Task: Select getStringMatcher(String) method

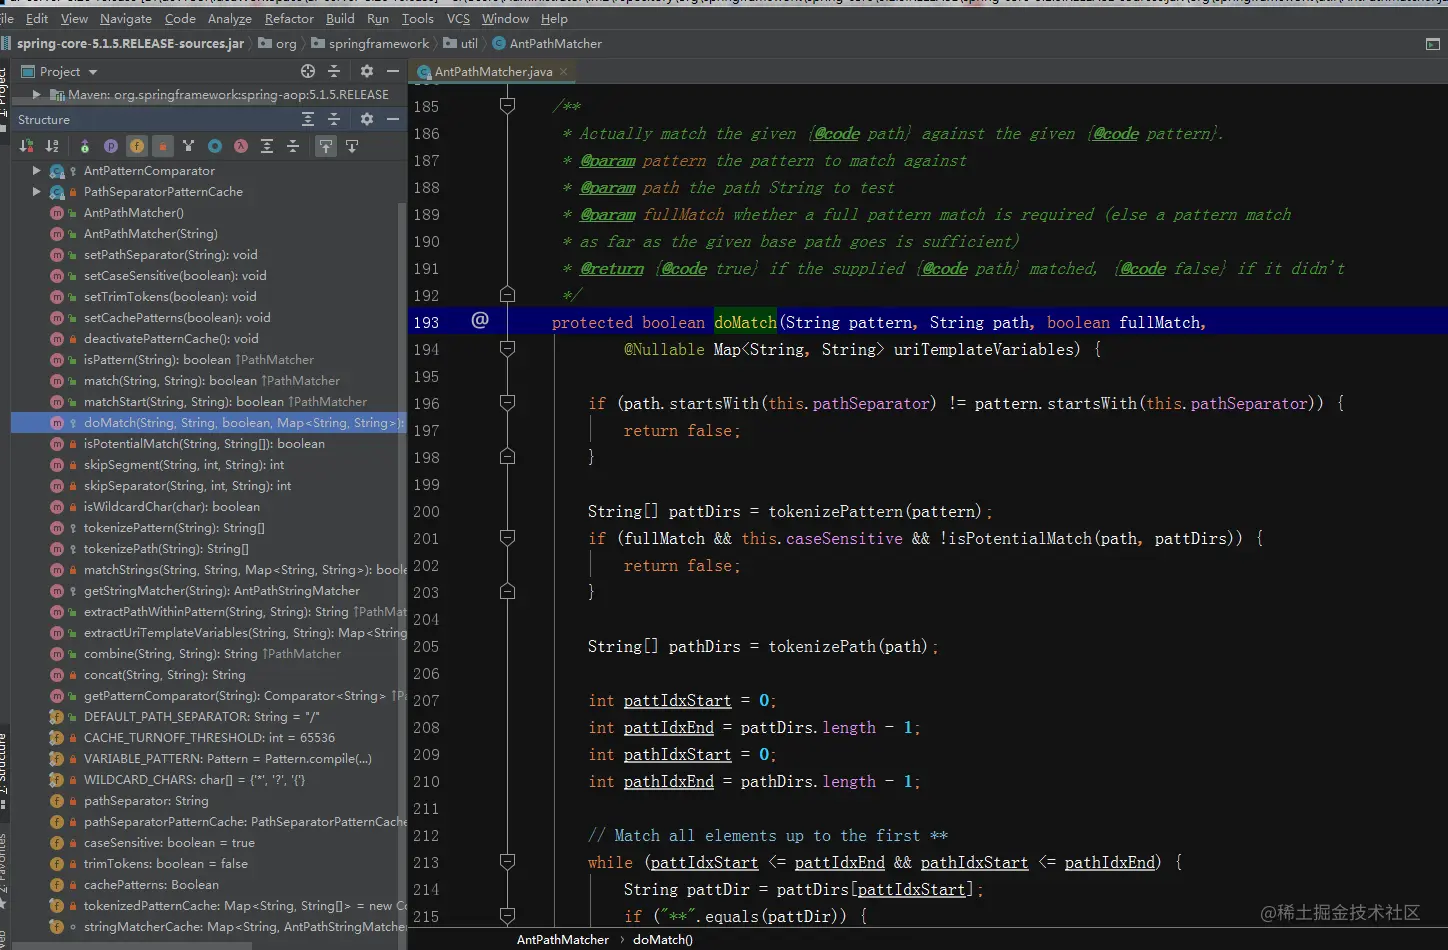Action: pyautogui.click(x=221, y=591)
